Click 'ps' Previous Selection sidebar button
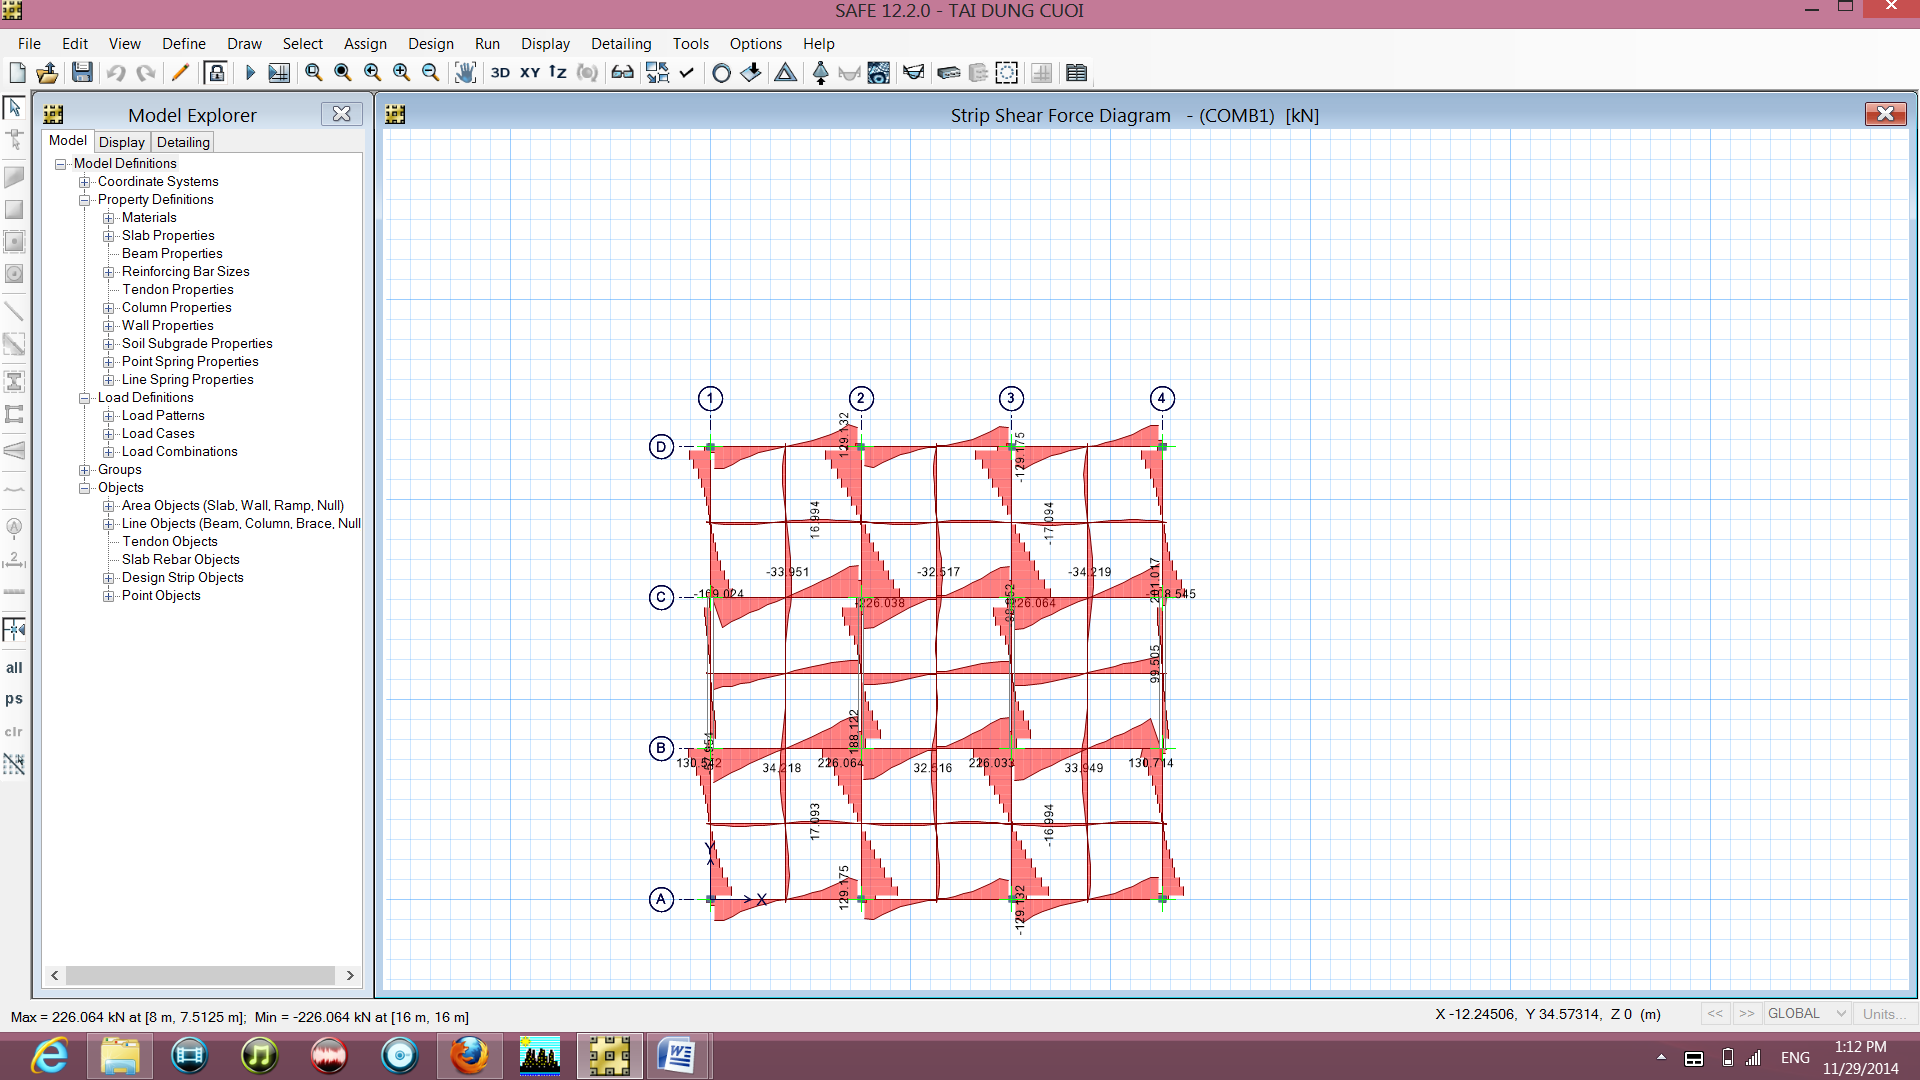 pos(14,699)
